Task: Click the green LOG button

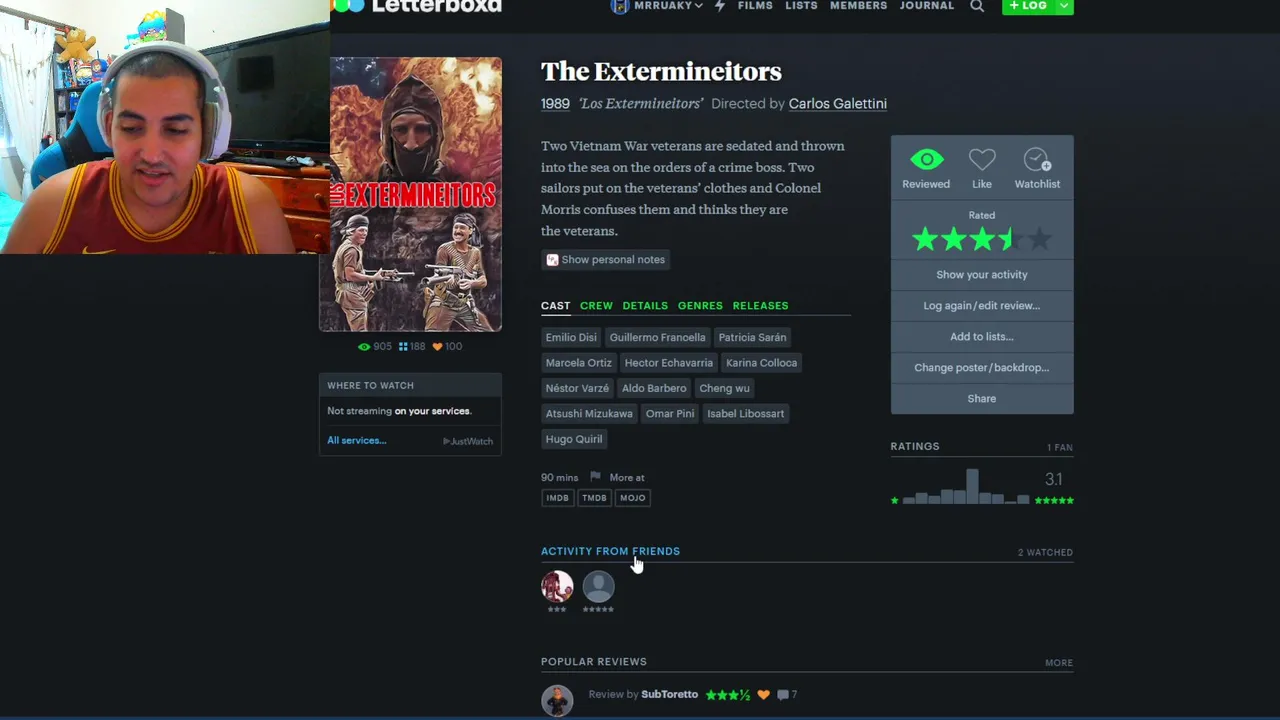Action: click(x=1028, y=6)
